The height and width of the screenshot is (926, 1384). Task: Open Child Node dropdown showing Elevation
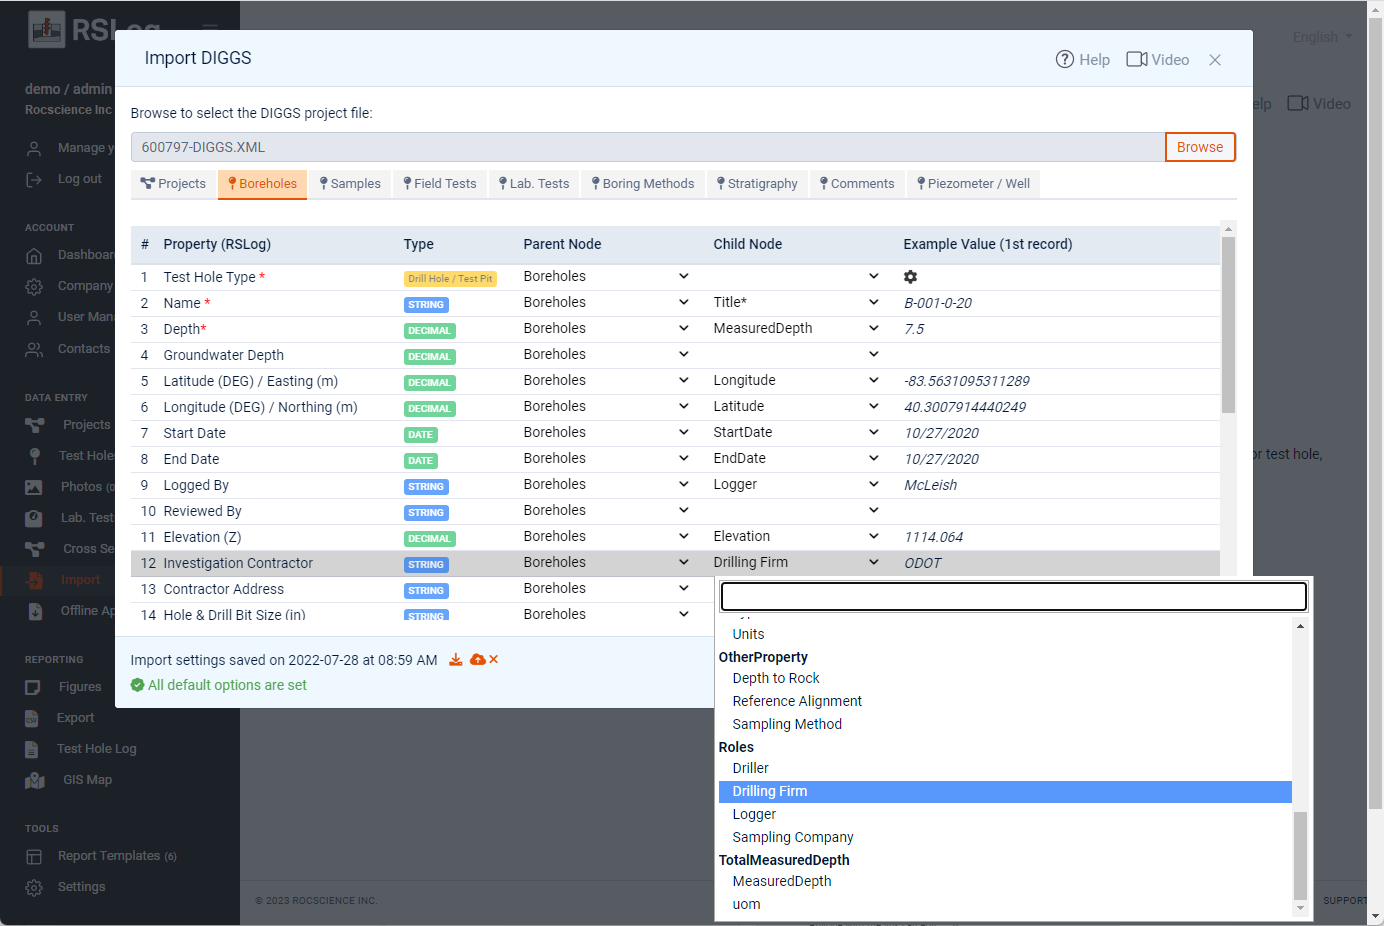[796, 536]
